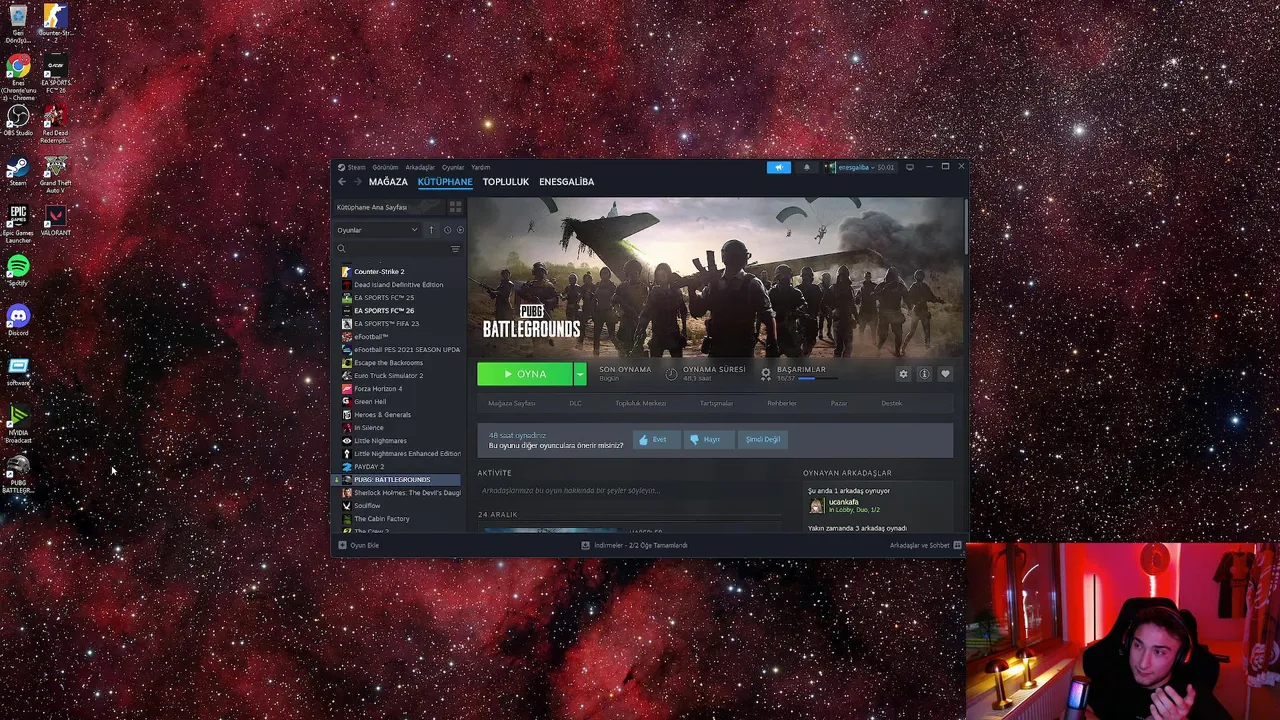1280x720 pixels.
Task: Switch to the MAĞAZA tab
Action: tap(388, 182)
